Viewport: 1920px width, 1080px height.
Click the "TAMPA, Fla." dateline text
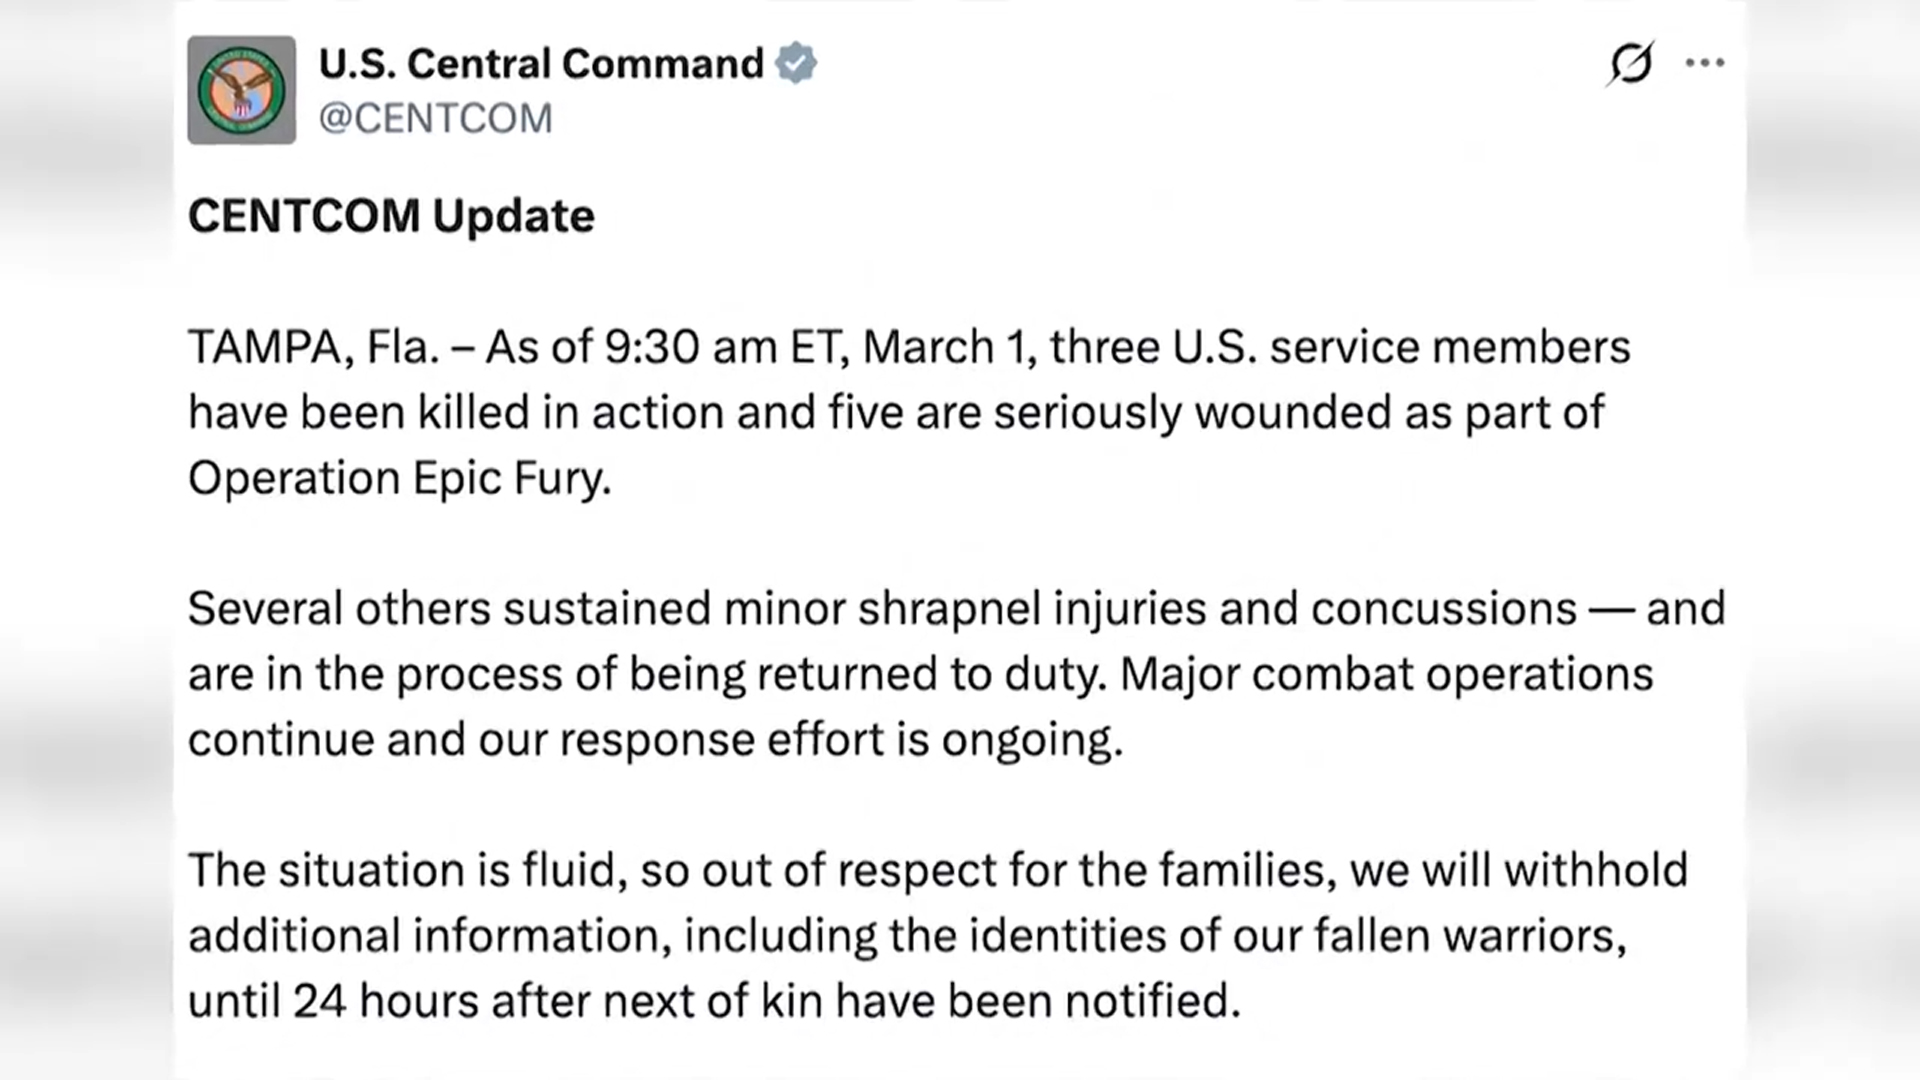tap(313, 348)
